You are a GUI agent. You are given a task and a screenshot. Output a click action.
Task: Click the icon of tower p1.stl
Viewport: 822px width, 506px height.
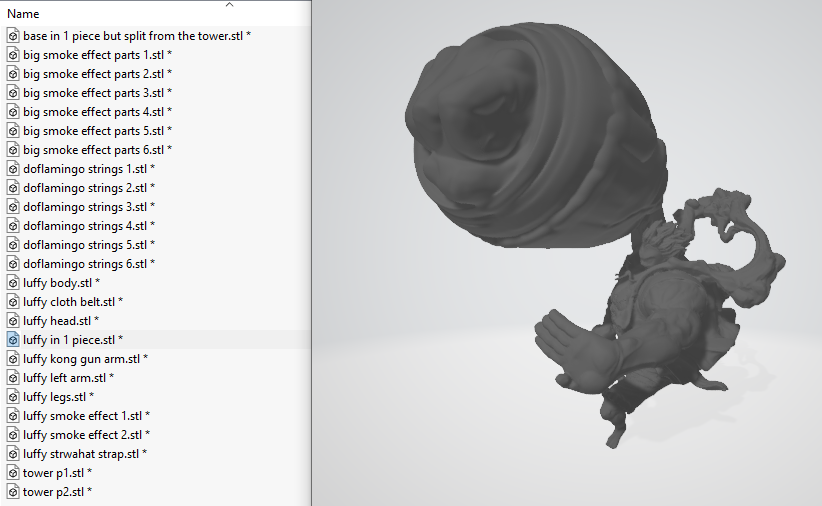pos(13,473)
